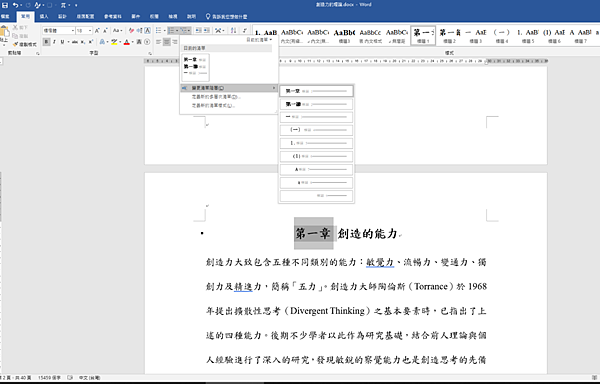Image resolution: width=600 pixels, height=384 pixels.
Task: Click the Show paragraph marks icon
Action: 245,31
